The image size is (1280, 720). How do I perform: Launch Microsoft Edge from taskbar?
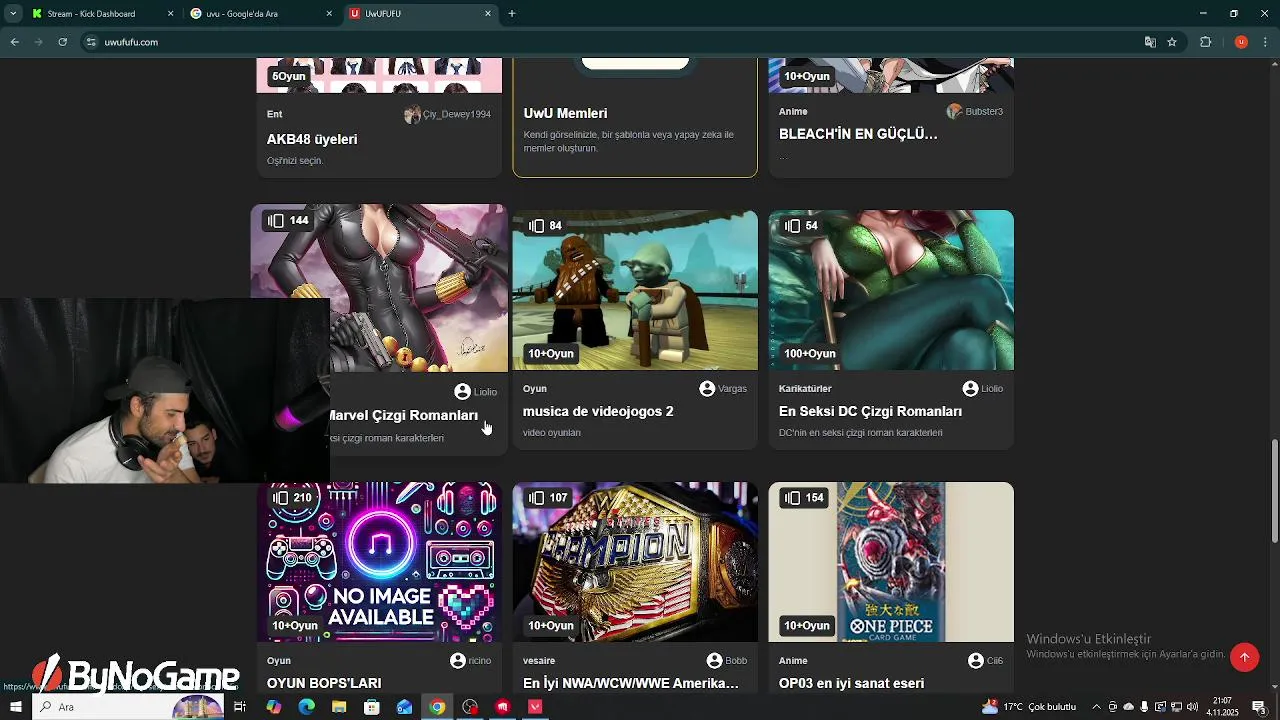click(x=306, y=707)
